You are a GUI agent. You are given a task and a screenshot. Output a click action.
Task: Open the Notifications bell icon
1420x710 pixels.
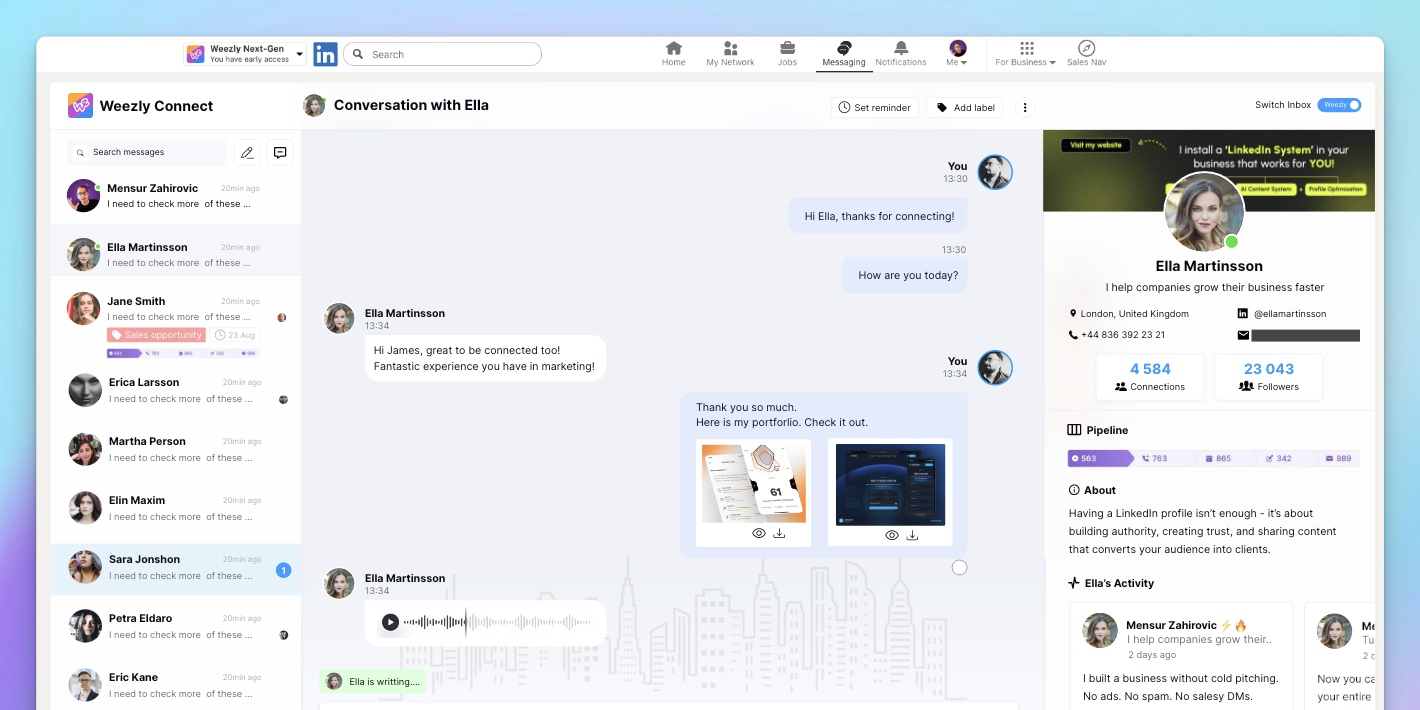901,53
